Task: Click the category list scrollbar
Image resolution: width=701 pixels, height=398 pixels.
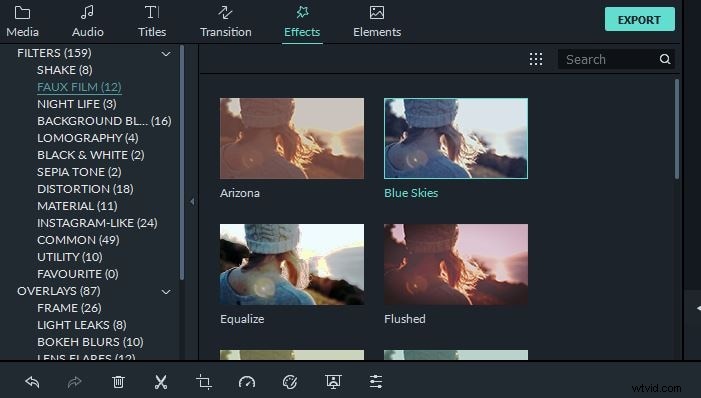Action: [182, 162]
